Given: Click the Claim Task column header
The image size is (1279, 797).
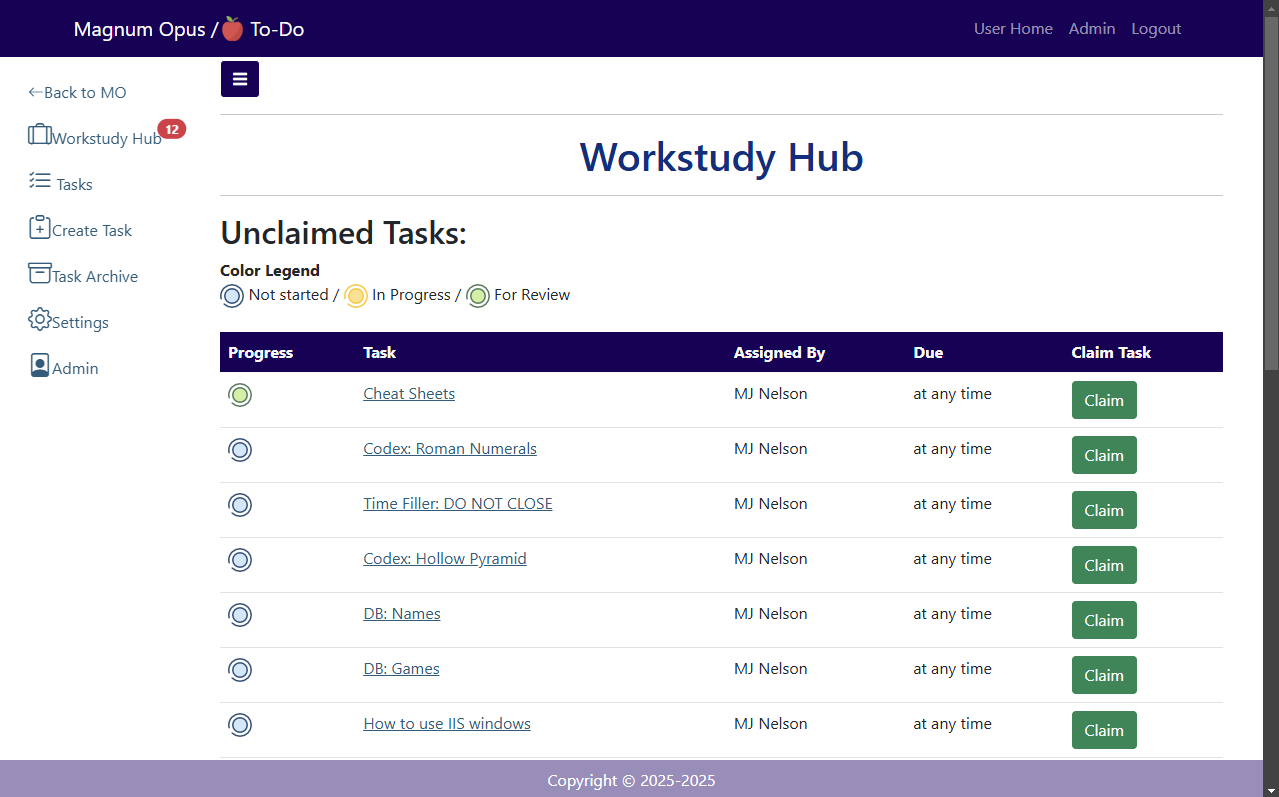Looking at the screenshot, I should pos(1111,352).
